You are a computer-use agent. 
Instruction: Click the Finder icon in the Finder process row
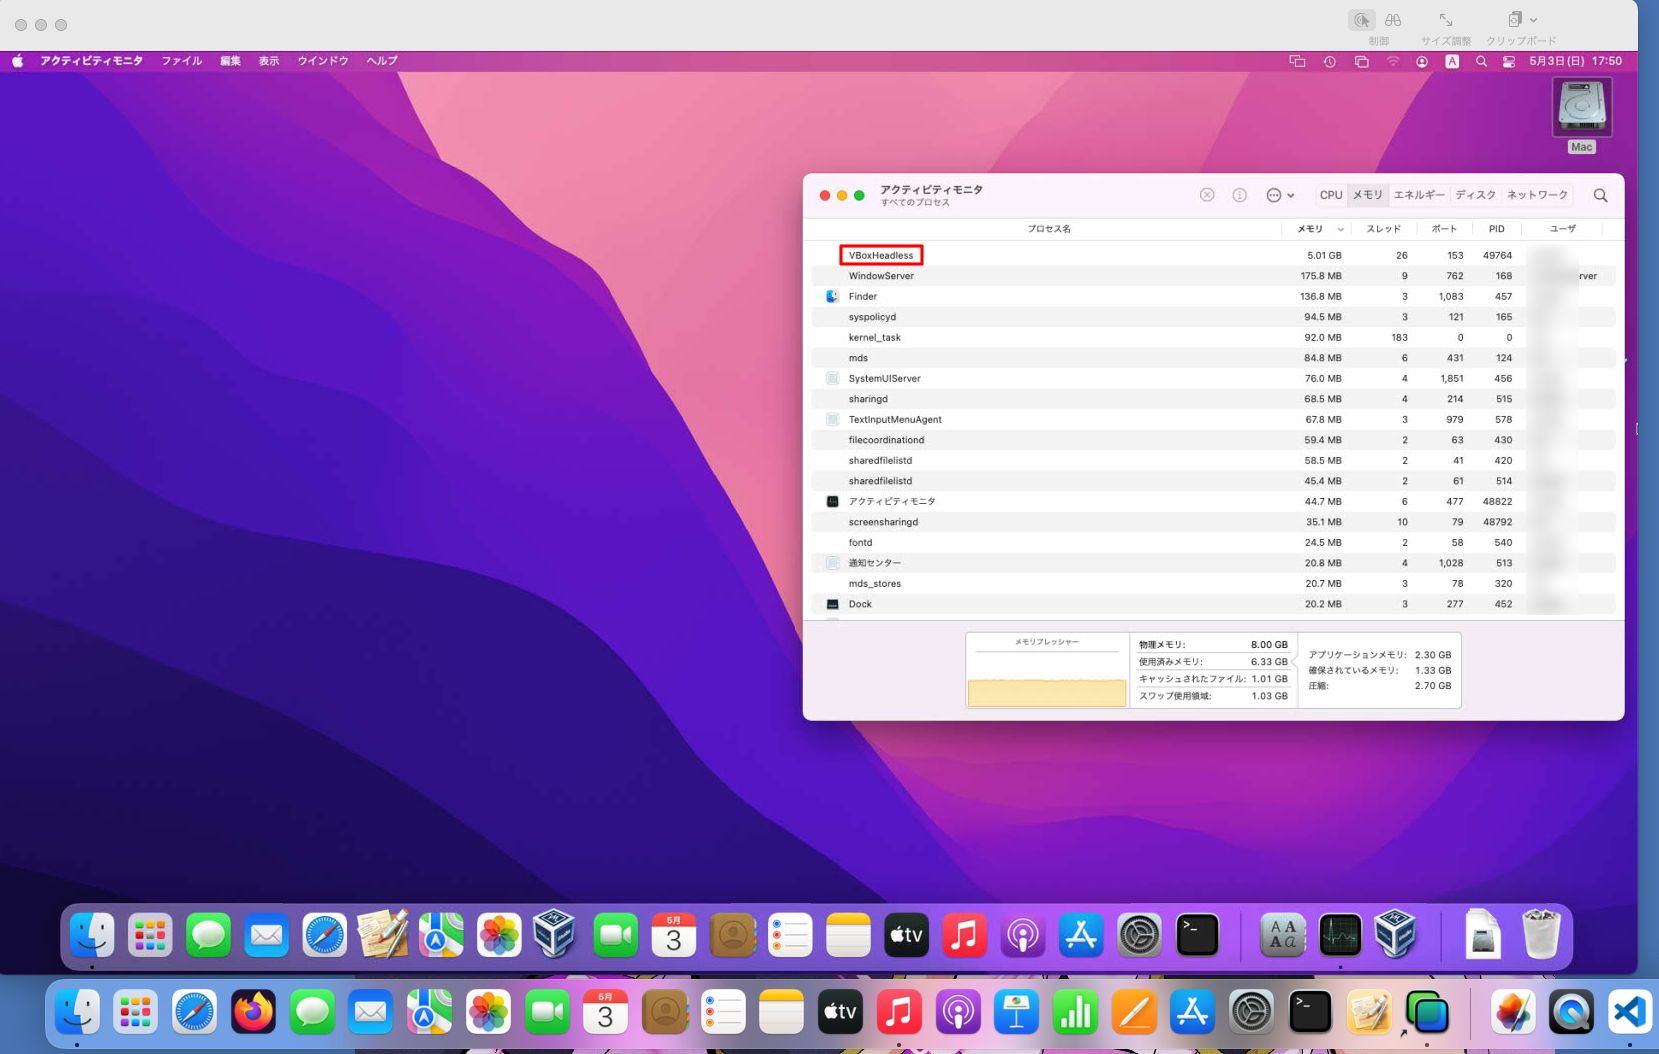click(832, 296)
